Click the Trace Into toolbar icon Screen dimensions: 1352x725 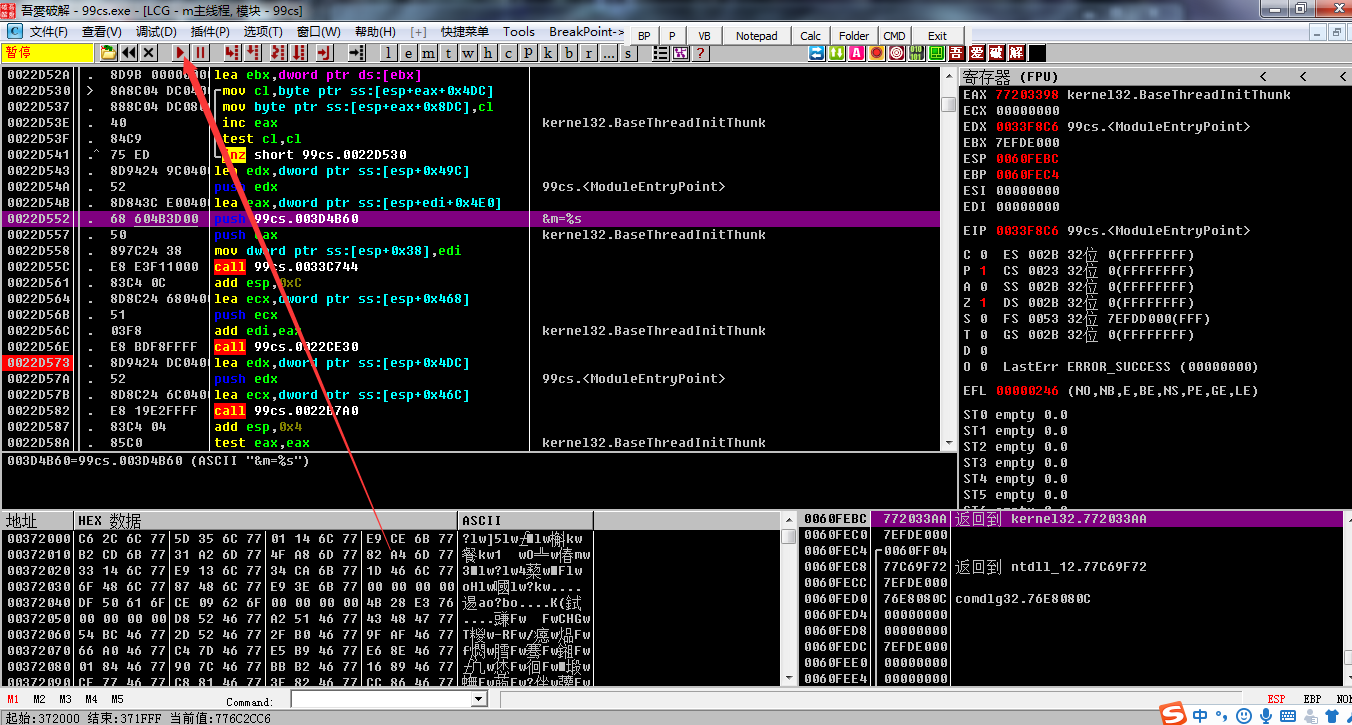coord(278,53)
